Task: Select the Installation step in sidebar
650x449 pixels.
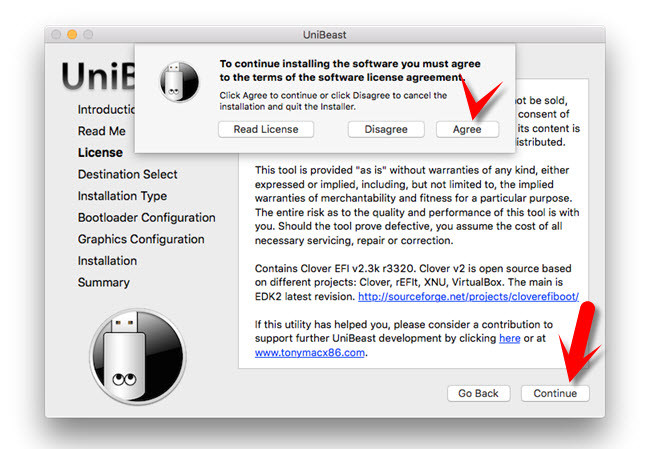Action: point(107,260)
